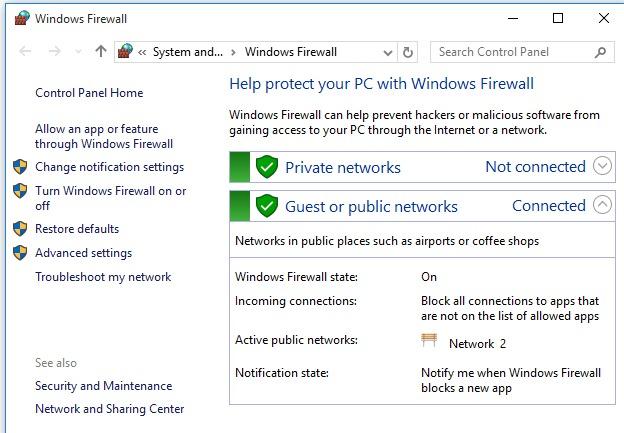
Task: Expand the Private networks section chevron
Action: tap(602, 166)
